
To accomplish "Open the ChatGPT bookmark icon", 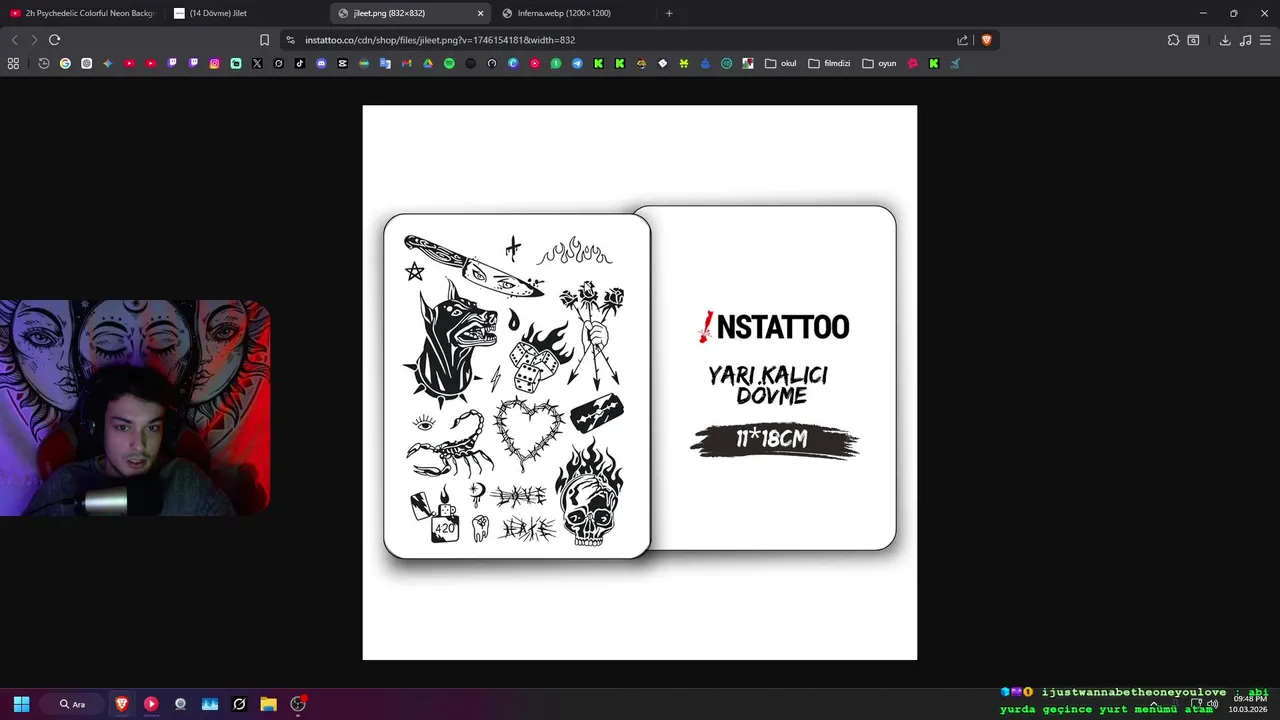I will [x=87, y=63].
